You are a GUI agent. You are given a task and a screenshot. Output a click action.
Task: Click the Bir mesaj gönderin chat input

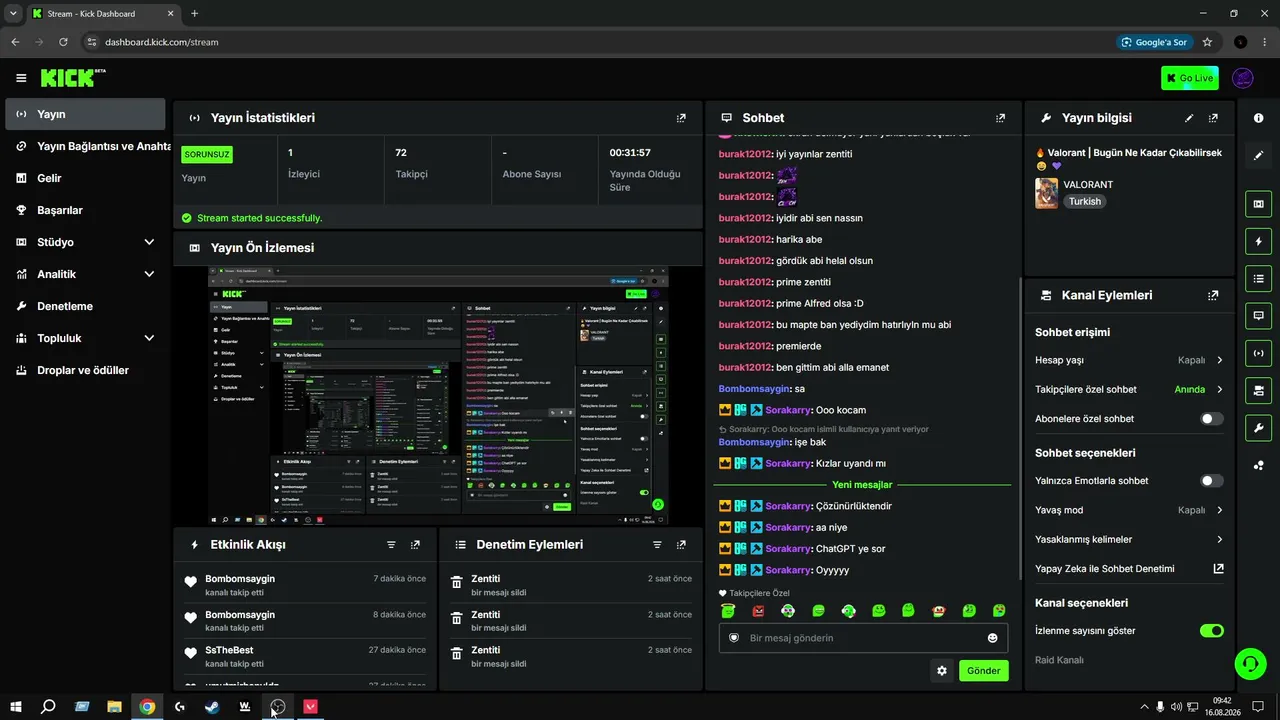[863, 638]
